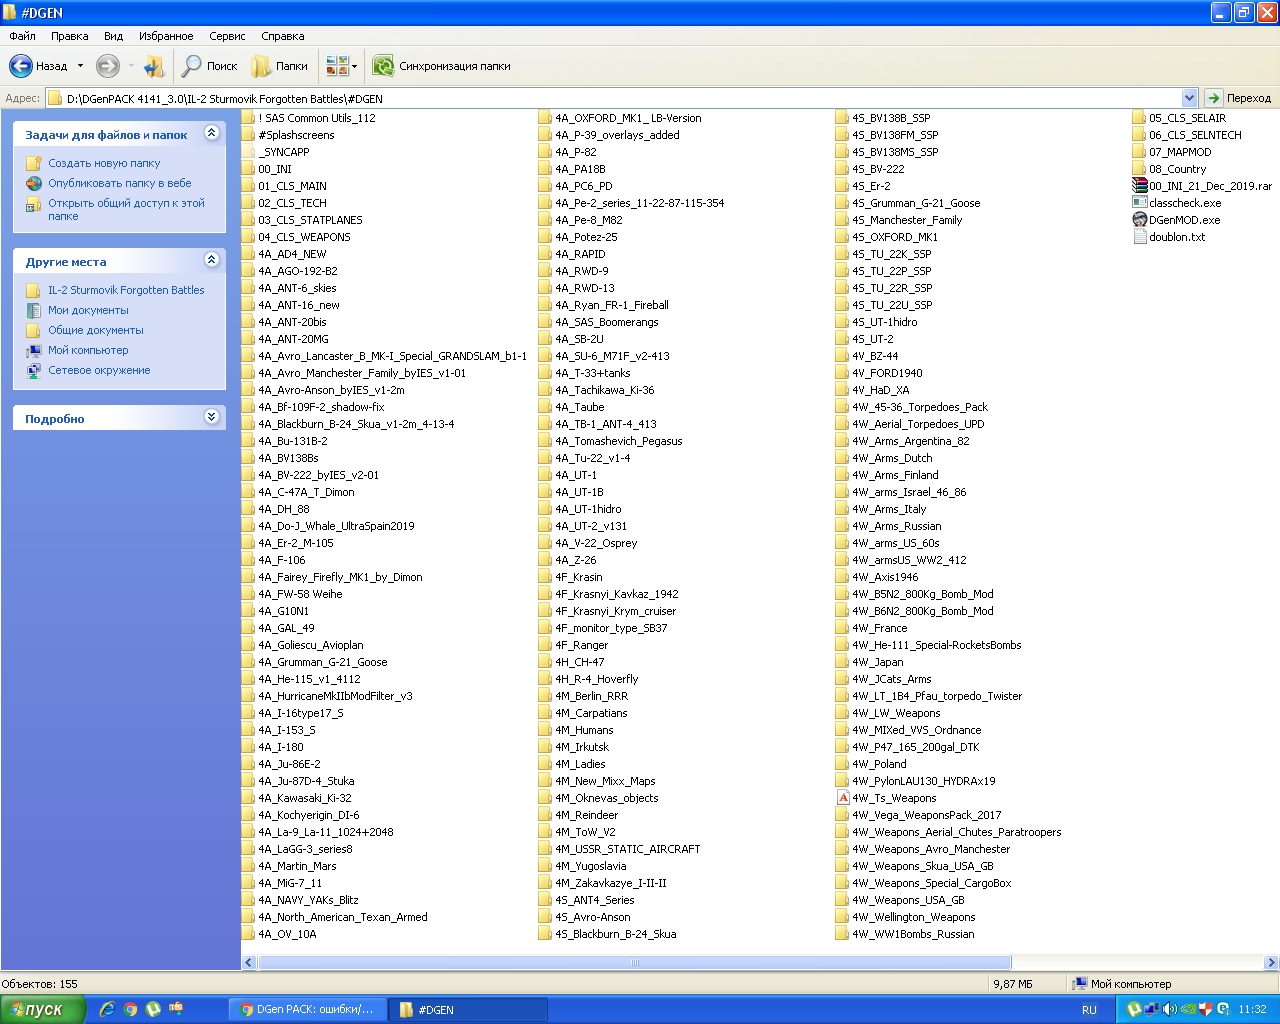Image resolution: width=1280 pixels, height=1024 pixels.
Task: Select the 4V_FORD1940 folder icon
Action: click(843, 373)
